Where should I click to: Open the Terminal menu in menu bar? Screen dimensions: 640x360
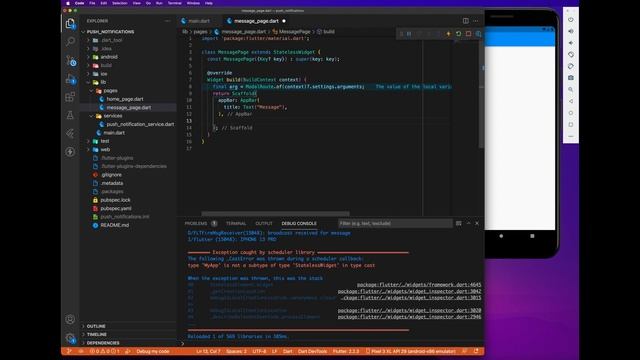(x=175, y=3)
